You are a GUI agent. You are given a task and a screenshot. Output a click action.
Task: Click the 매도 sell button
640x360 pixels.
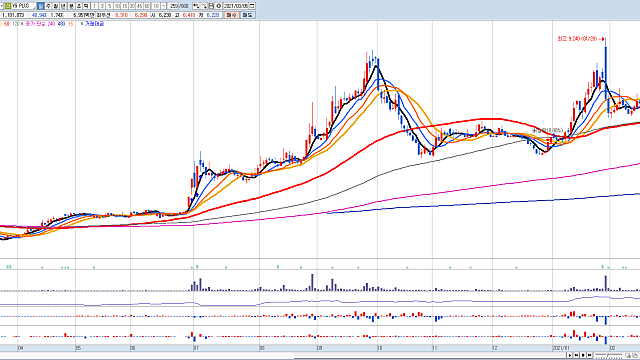(247, 15)
